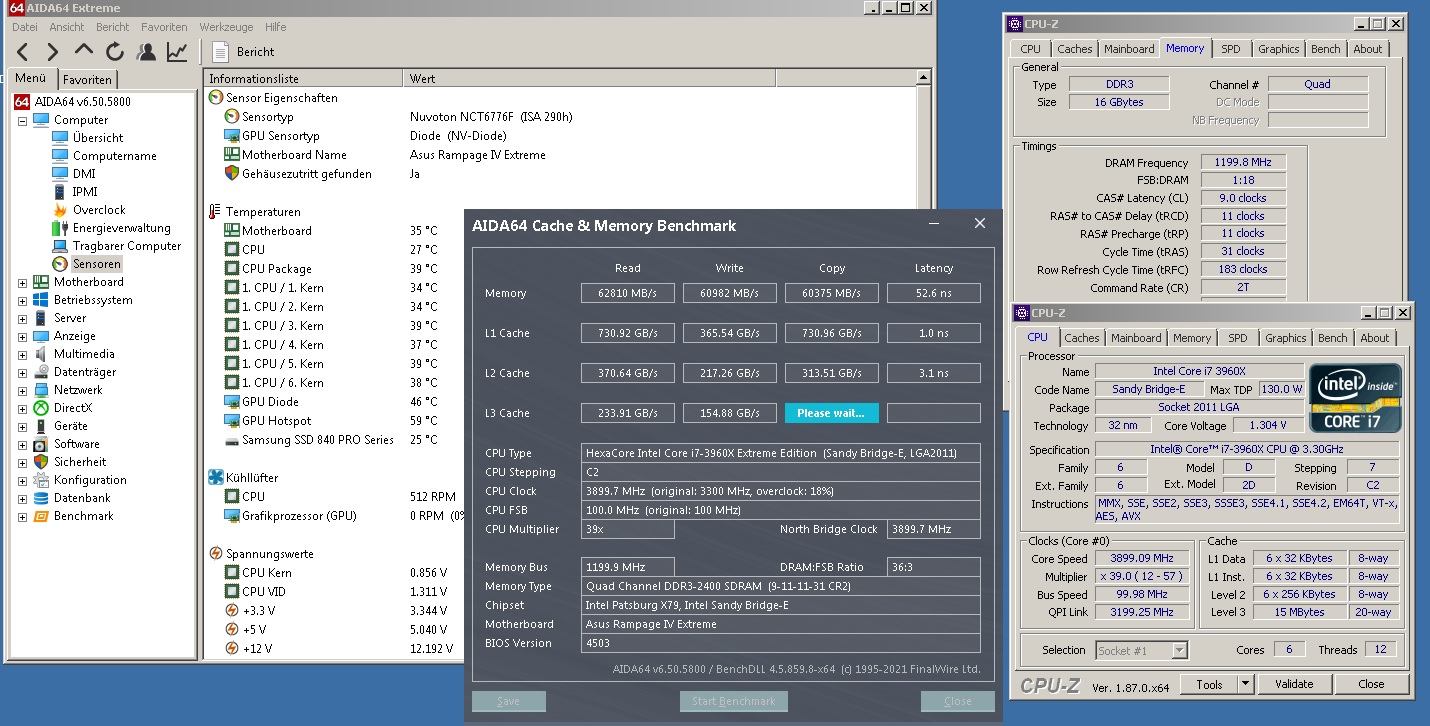
Task: Open the Hilfe menu
Action: point(276,27)
